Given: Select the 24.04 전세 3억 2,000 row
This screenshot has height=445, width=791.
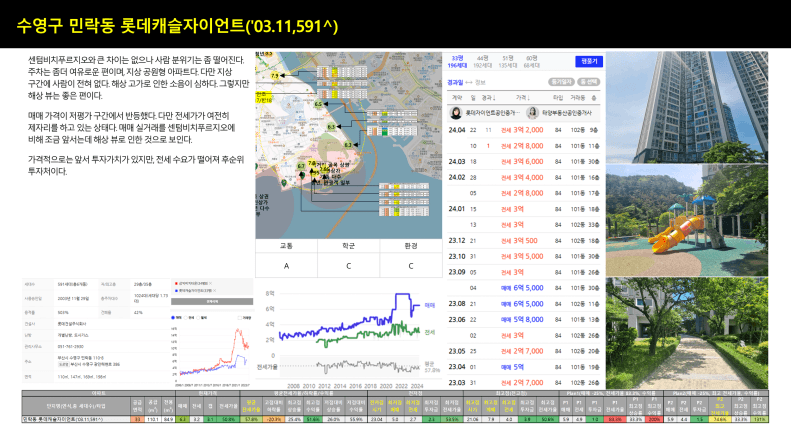Looking at the screenshot, I should [524, 130].
